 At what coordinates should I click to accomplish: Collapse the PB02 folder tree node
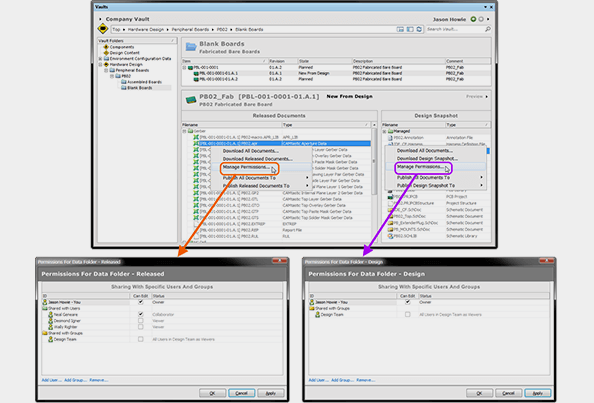tap(112, 76)
